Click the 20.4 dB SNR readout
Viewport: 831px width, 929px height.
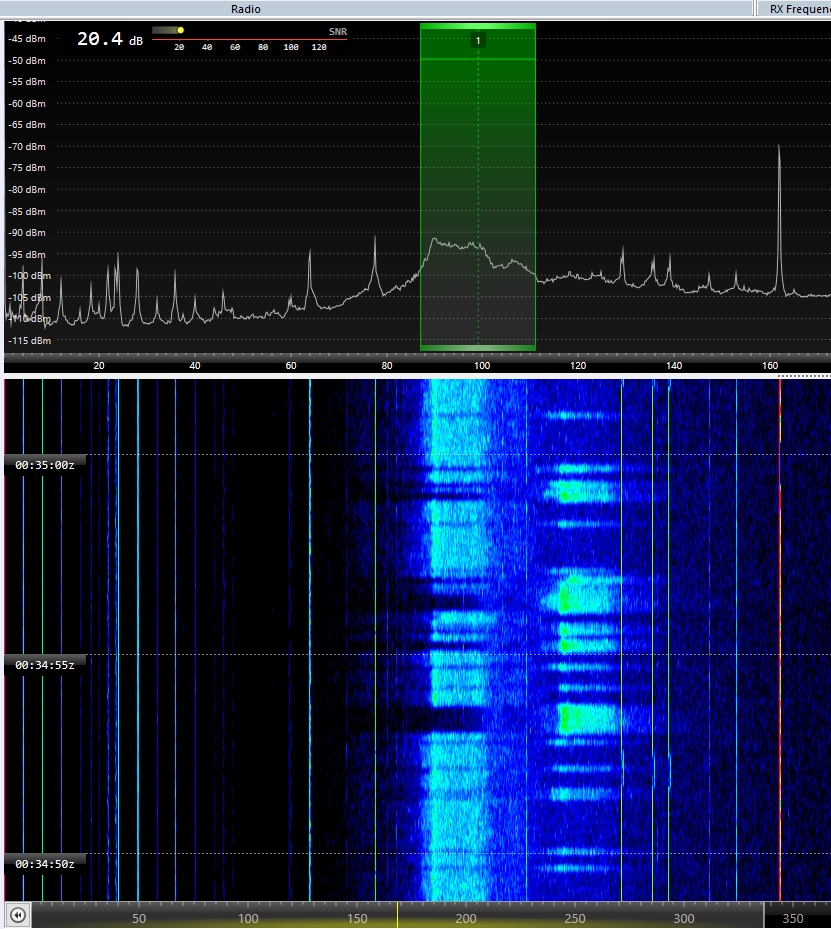point(110,40)
